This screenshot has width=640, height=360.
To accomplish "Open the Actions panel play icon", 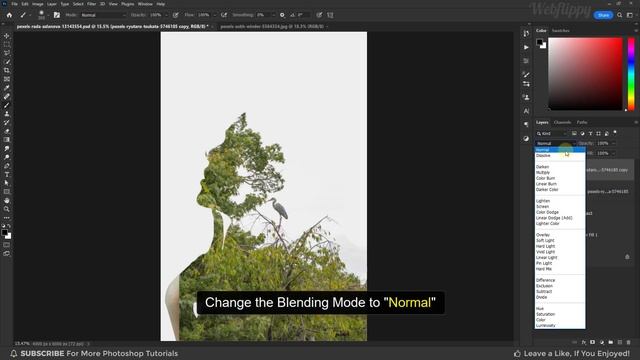I will (526, 47).
